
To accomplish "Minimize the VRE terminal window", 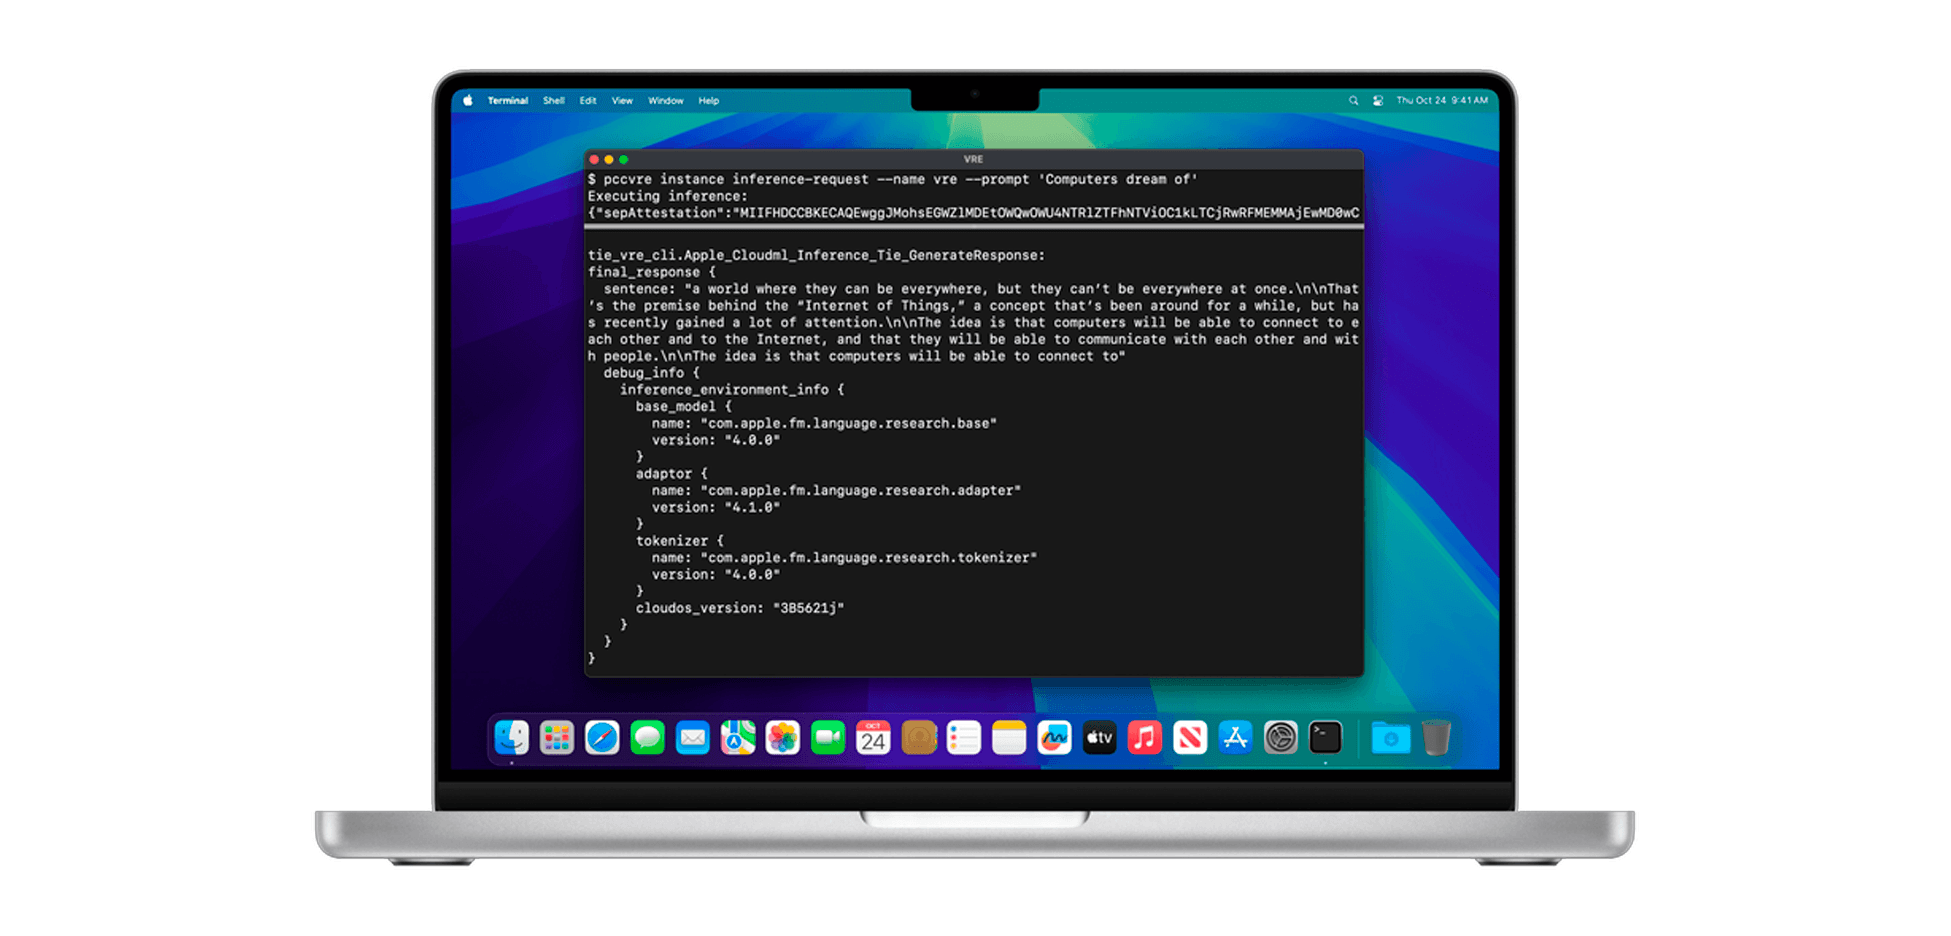I will point(609,159).
